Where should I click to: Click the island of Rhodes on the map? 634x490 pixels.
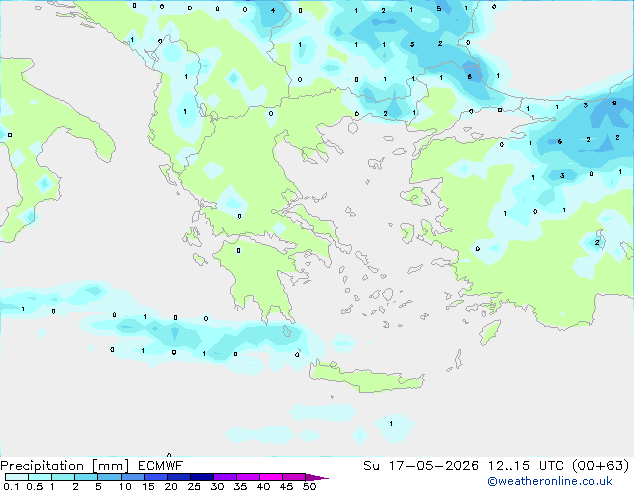[x=490, y=332]
